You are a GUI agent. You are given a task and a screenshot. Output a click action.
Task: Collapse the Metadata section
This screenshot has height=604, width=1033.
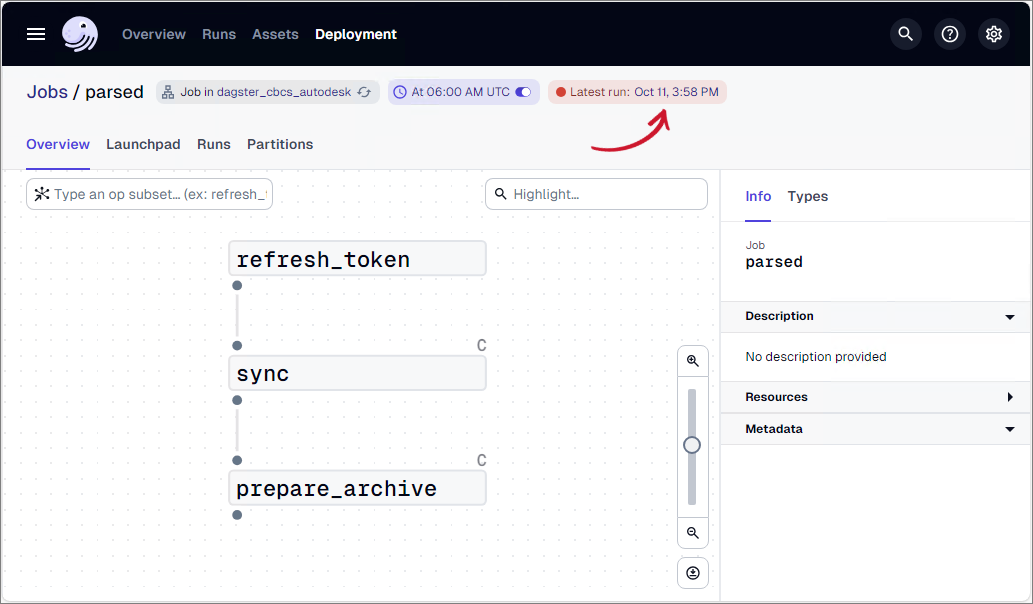click(x=1010, y=429)
